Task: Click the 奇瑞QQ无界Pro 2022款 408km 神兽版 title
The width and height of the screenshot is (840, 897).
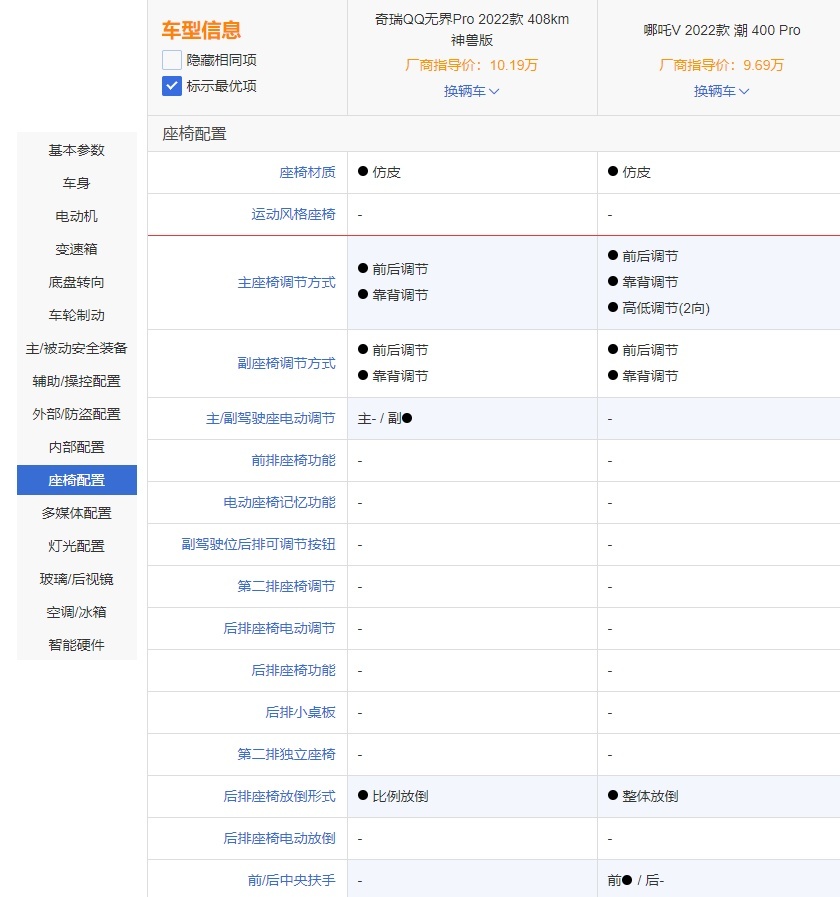Action: (x=471, y=30)
